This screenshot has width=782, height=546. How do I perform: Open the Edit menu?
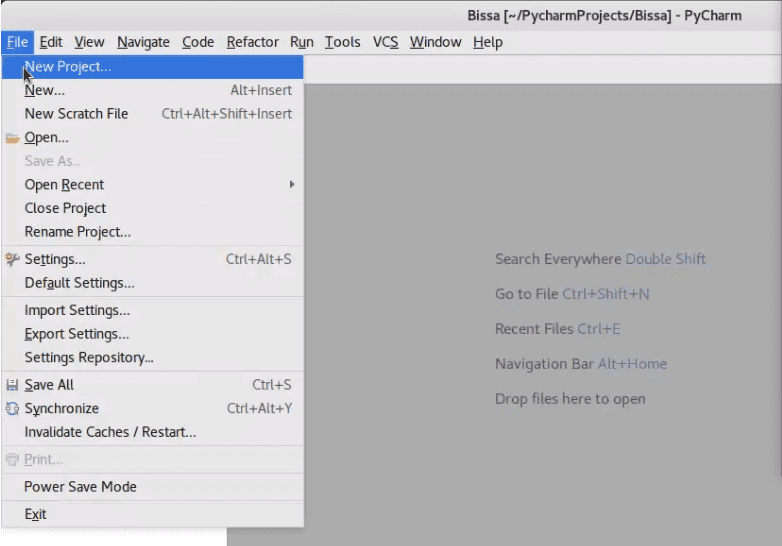[51, 42]
